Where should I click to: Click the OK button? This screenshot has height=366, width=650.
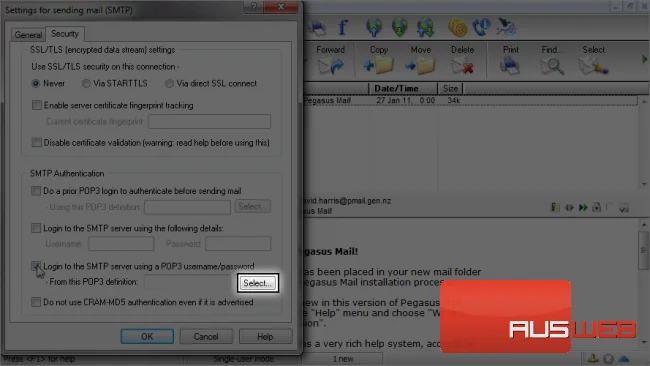click(147, 336)
